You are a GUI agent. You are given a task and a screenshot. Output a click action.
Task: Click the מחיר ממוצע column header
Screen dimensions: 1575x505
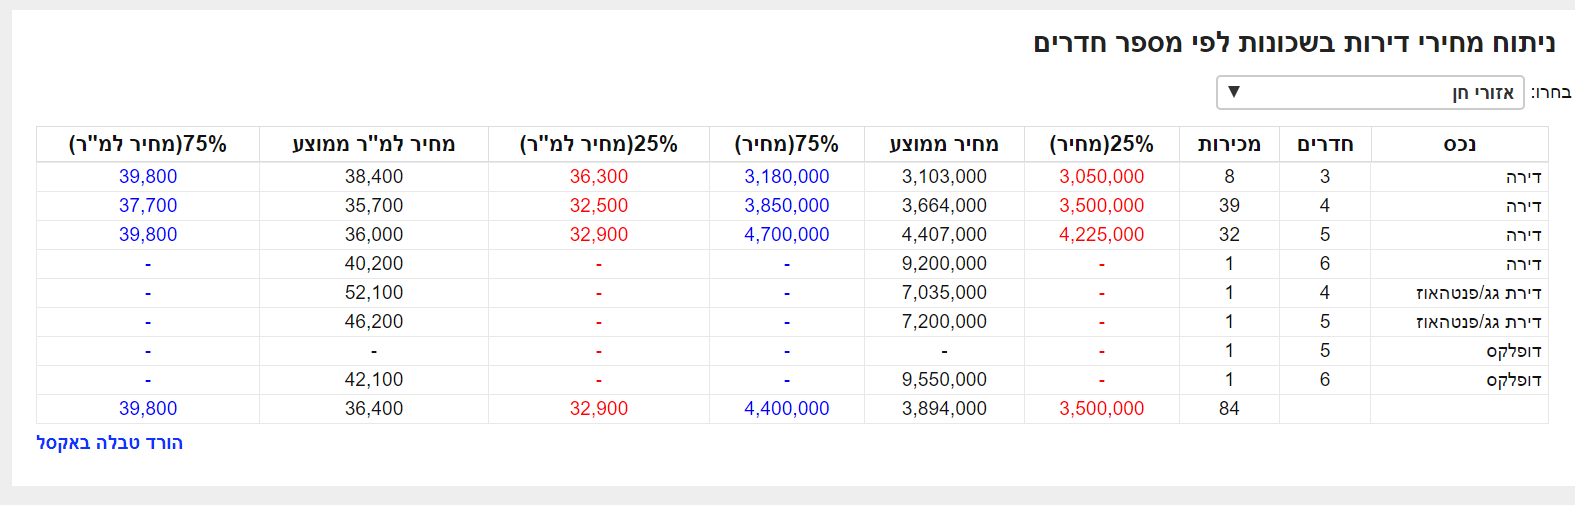[x=944, y=144]
